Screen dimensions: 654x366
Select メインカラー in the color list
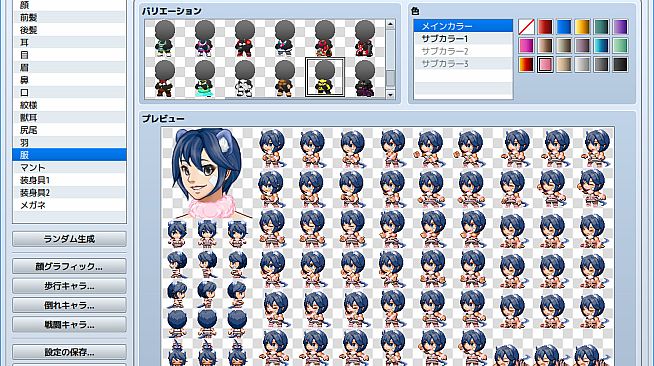pyautogui.click(x=463, y=26)
